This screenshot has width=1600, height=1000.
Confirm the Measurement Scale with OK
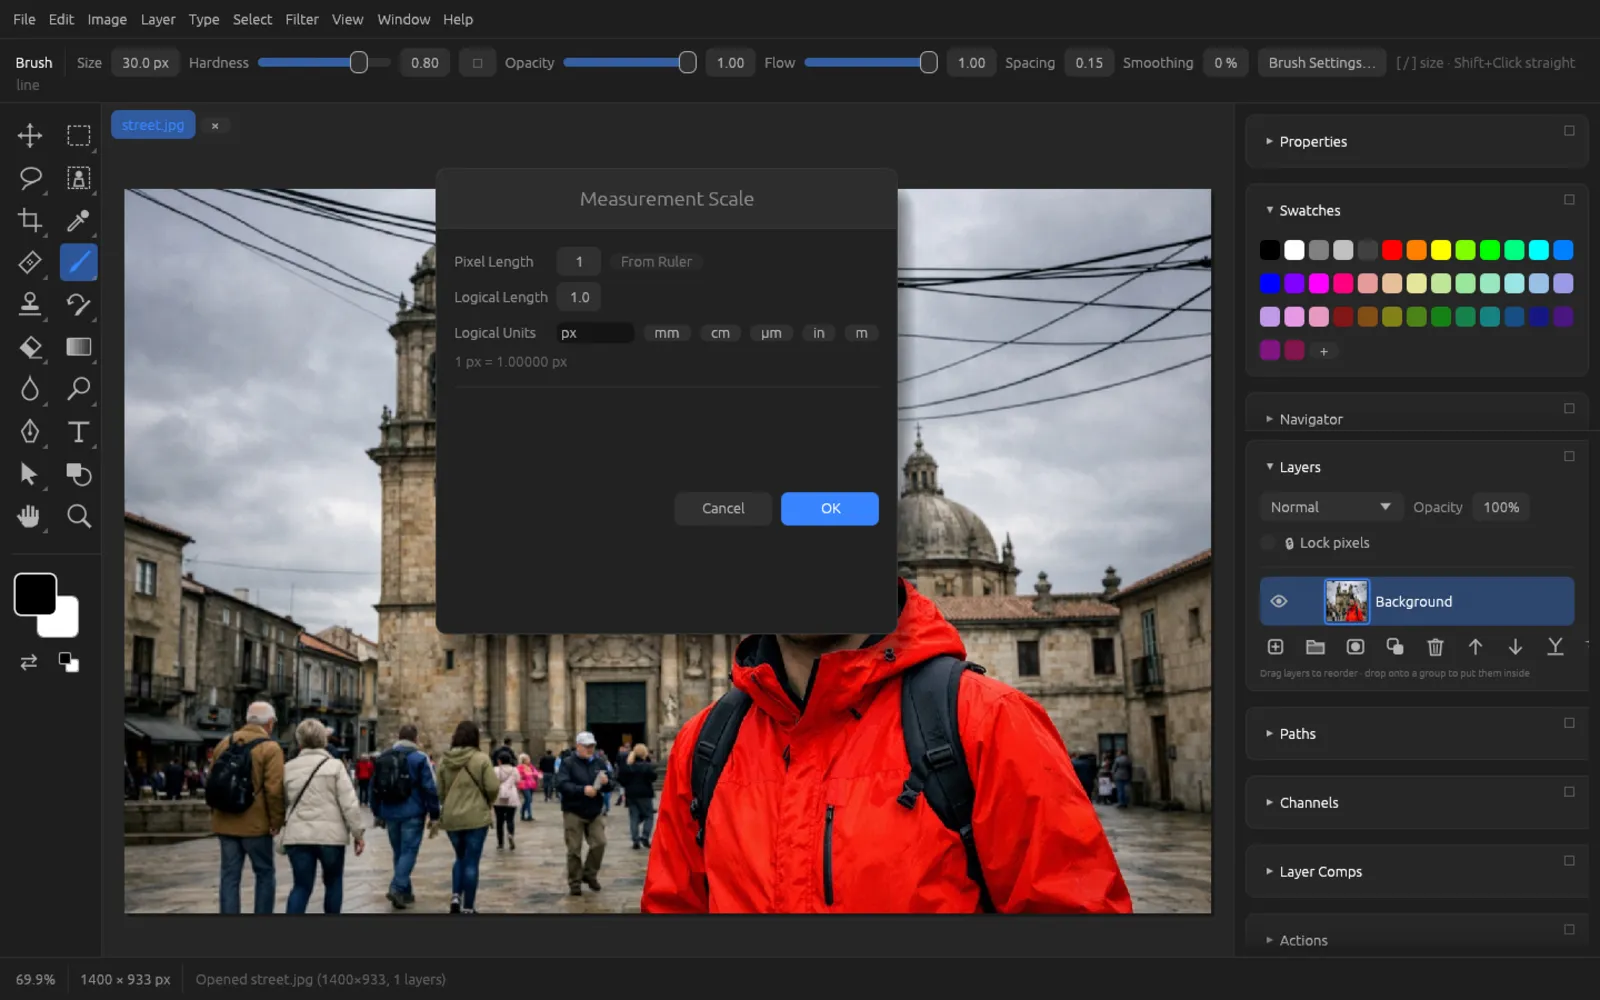[830, 508]
